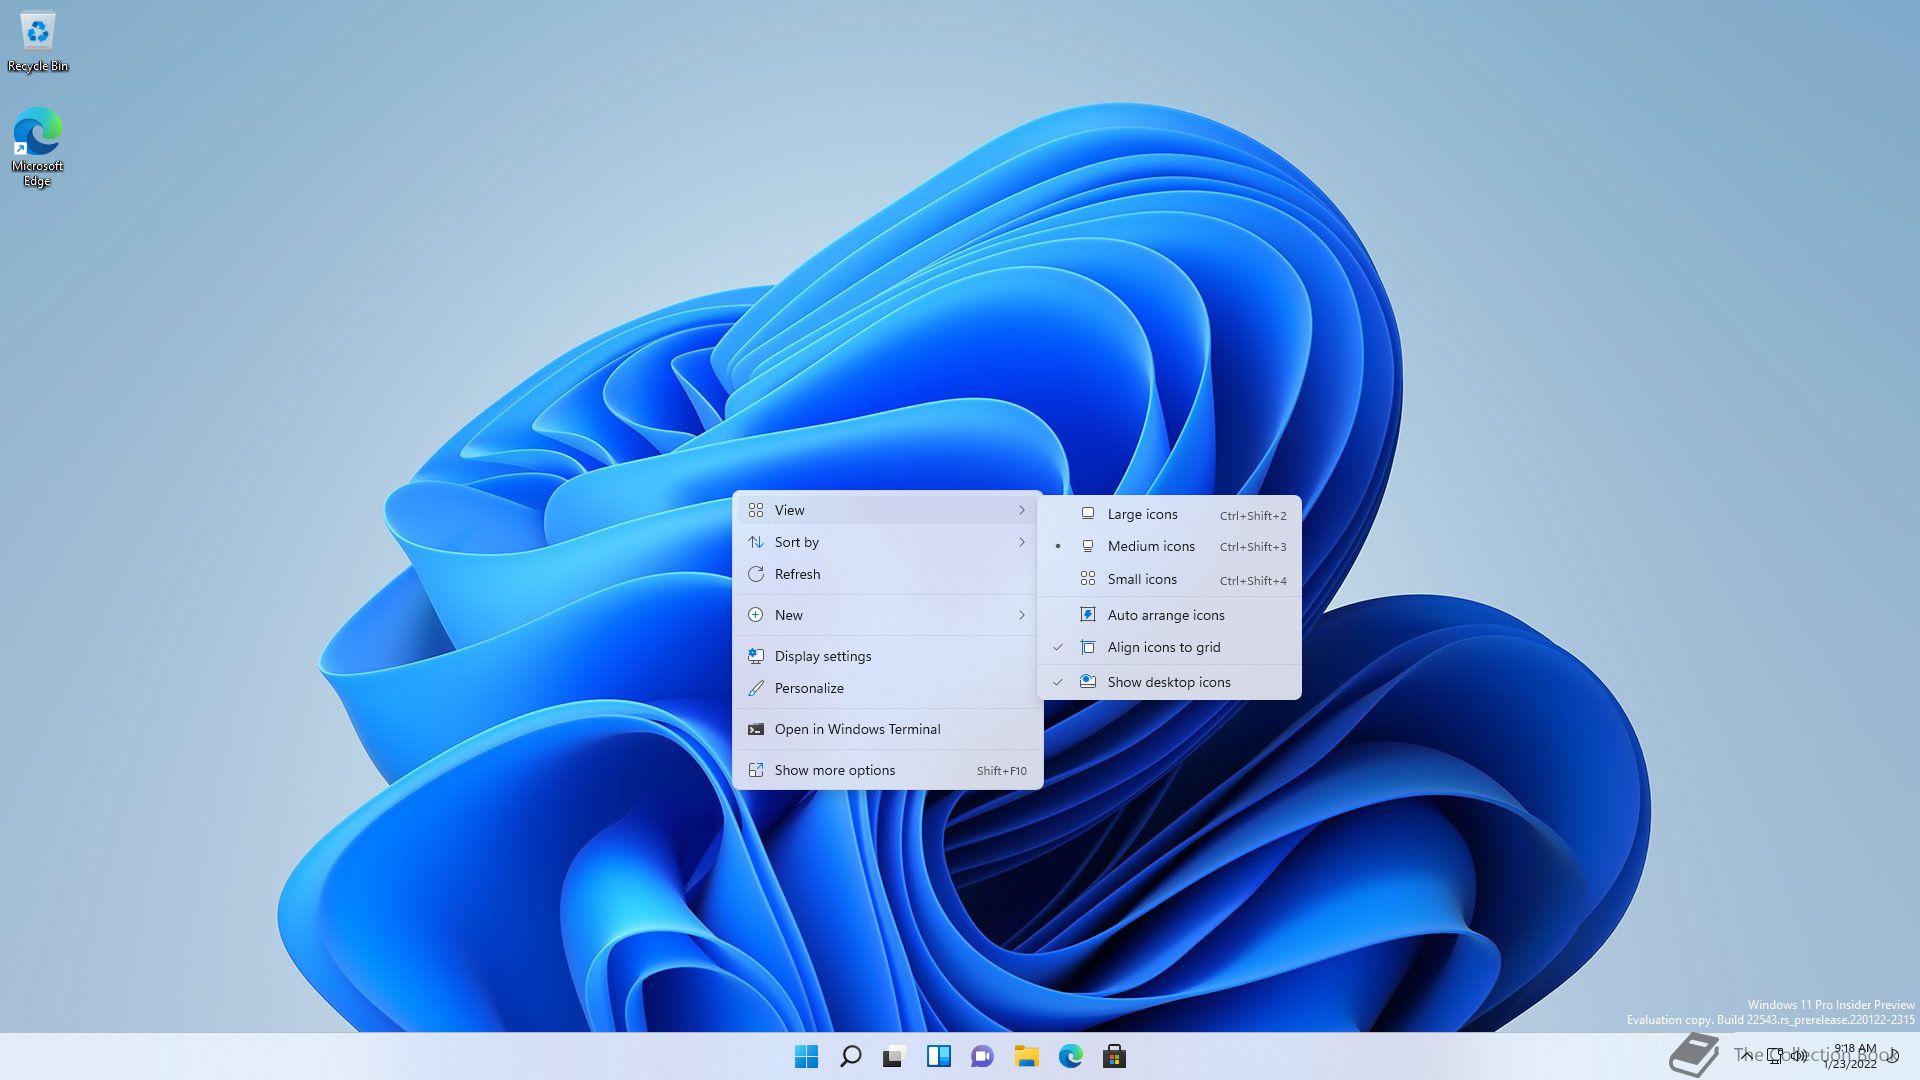Image resolution: width=1920 pixels, height=1080 pixels.
Task: Toggle Align icons to grid
Action: tap(1169, 647)
